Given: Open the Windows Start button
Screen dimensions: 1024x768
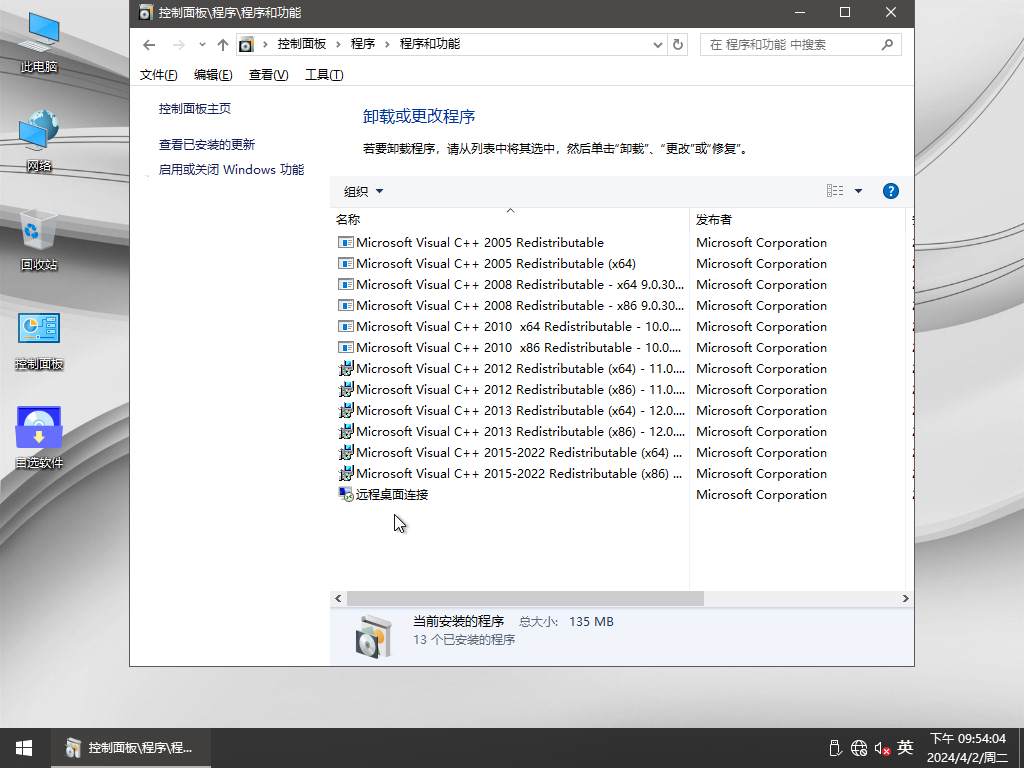Looking at the screenshot, I should (24, 748).
